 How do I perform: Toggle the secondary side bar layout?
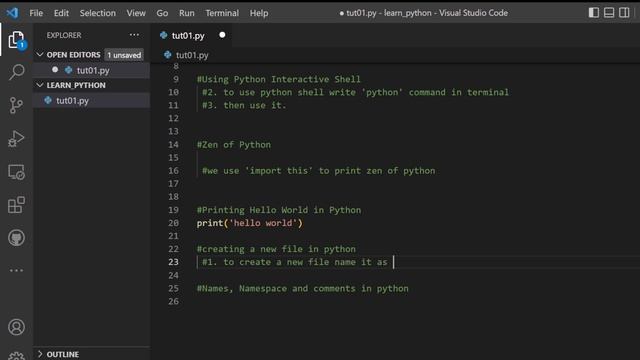[624, 13]
